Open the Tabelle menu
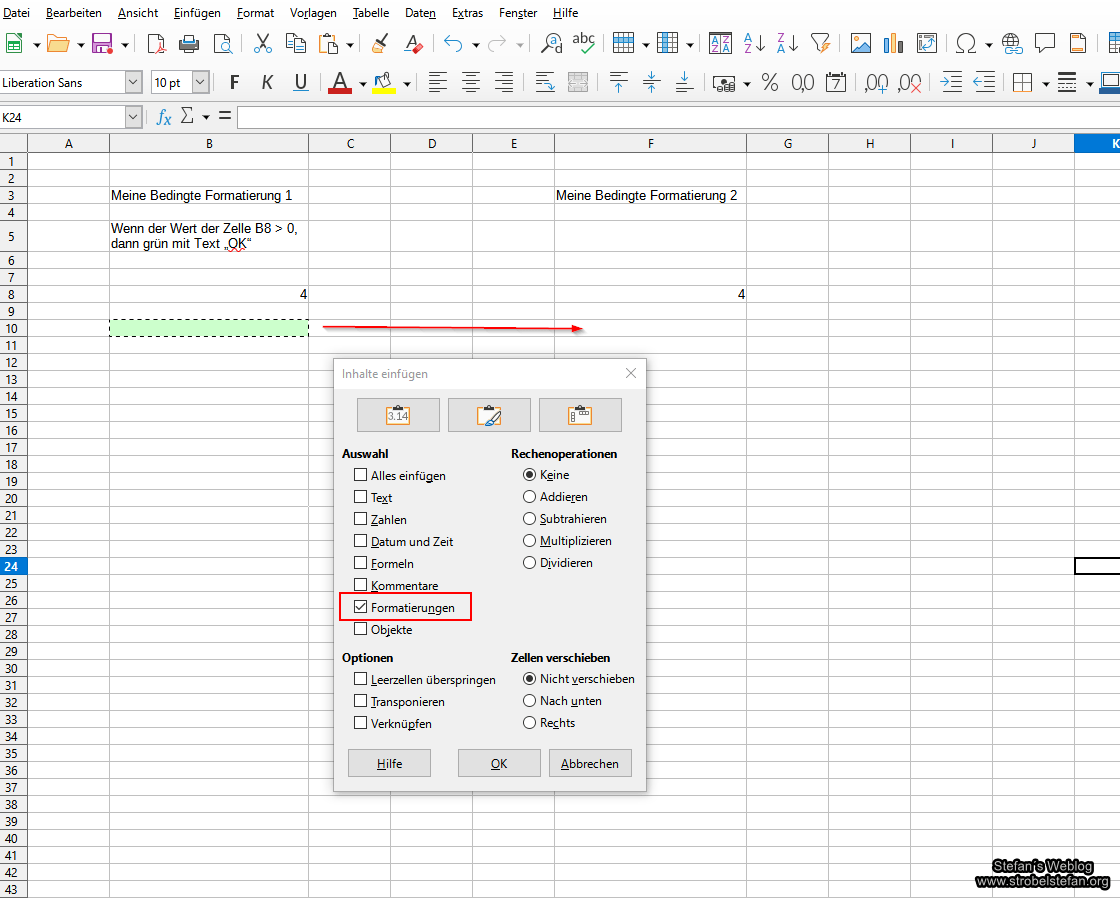 pos(371,13)
